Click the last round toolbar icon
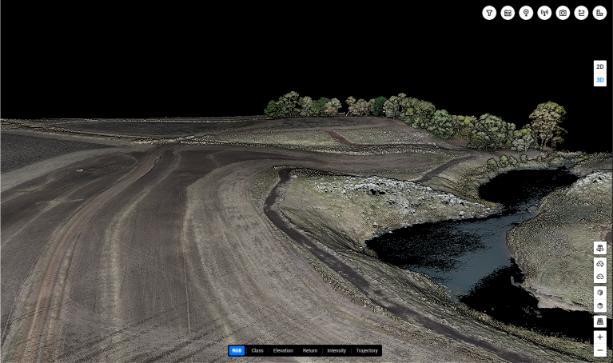 tap(599, 13)
